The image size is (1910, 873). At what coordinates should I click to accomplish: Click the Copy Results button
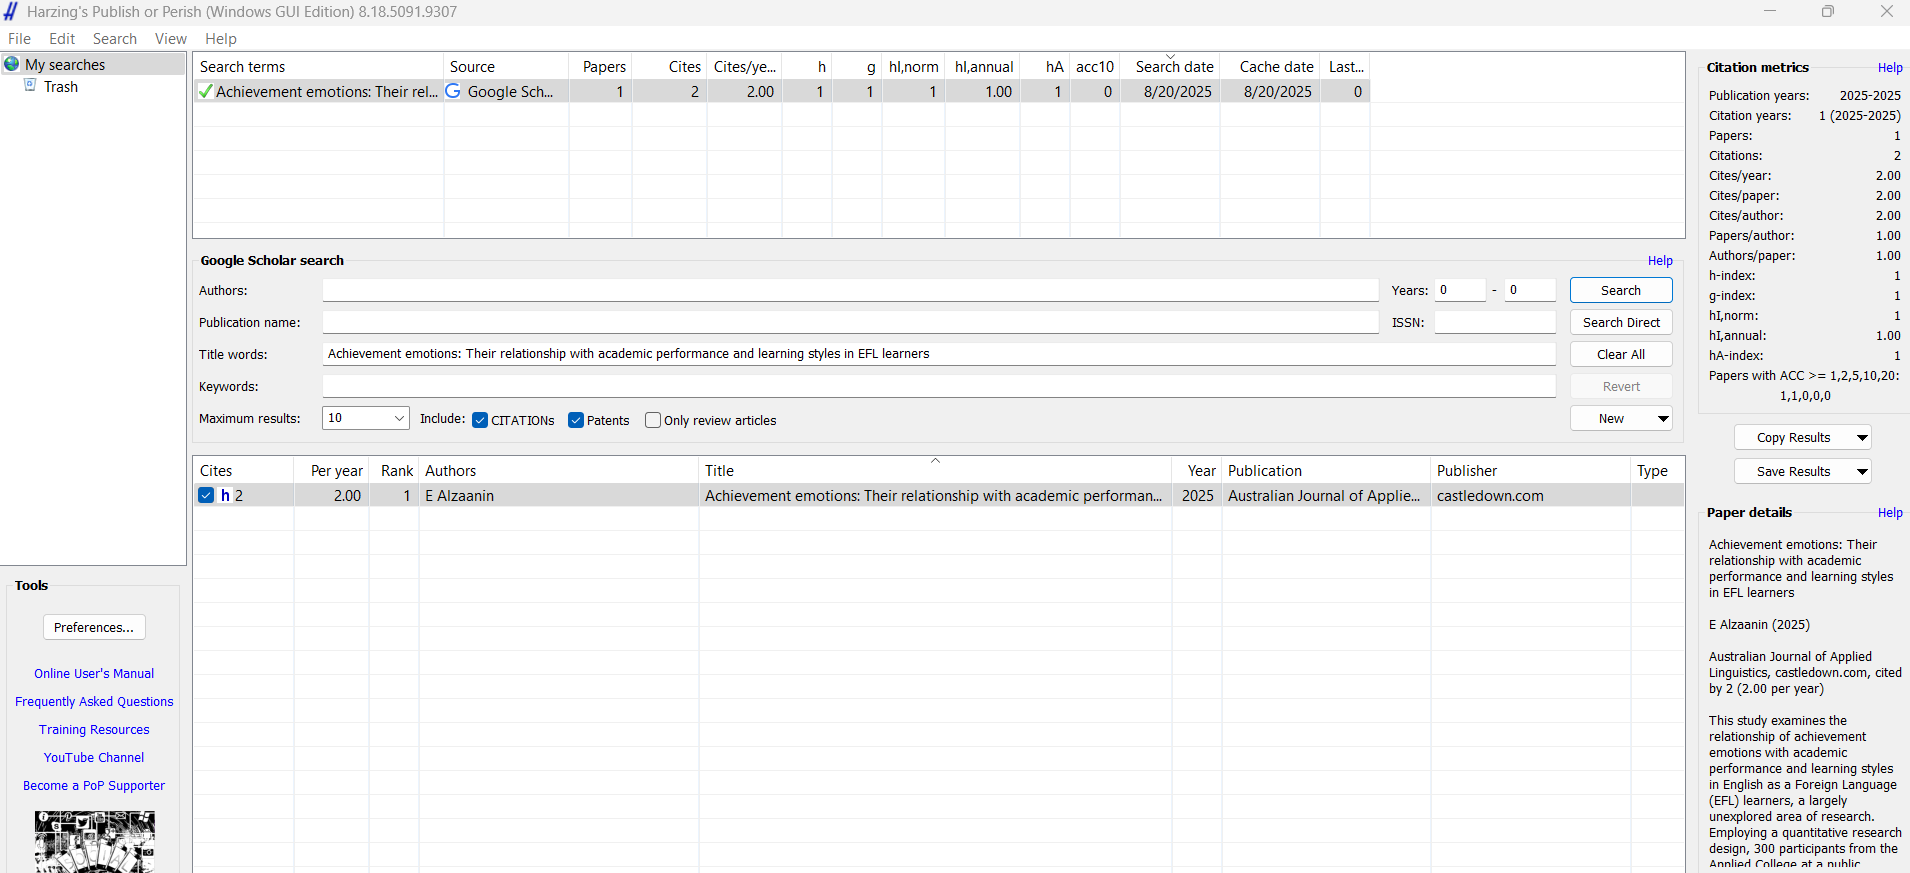pyautogui.click(x=1793, y=438)
